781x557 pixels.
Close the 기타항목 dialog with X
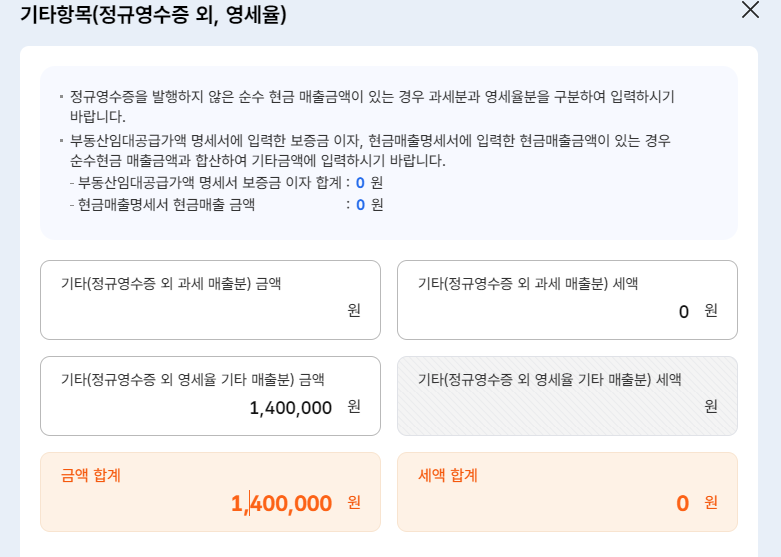[750, 11]
